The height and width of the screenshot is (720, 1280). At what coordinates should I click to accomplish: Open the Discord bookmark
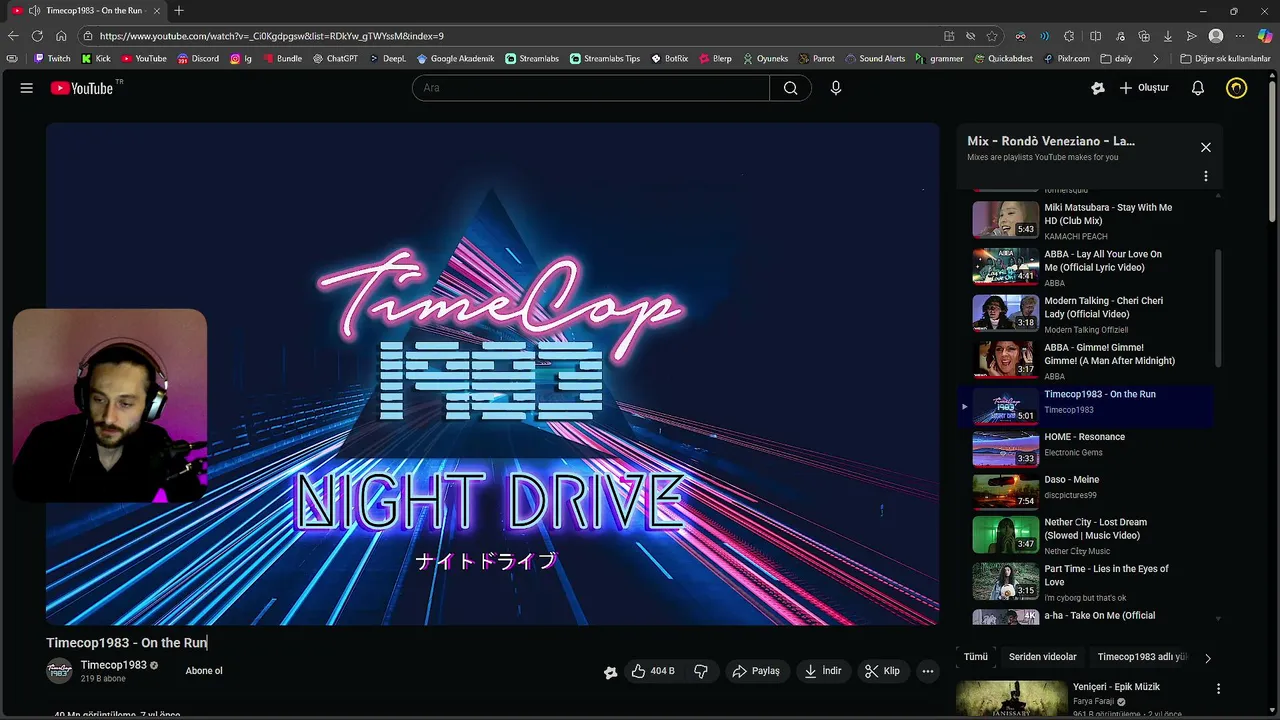click(198, 58)
